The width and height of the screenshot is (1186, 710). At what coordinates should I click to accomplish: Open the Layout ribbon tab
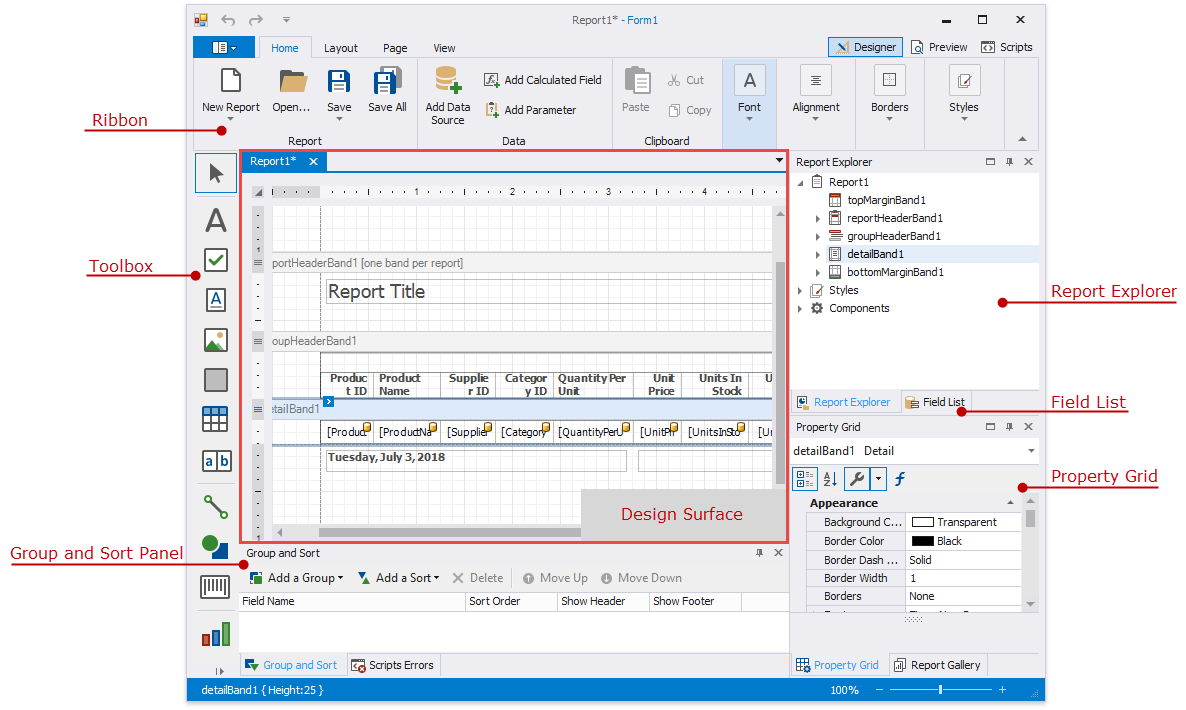pos(341,48)
